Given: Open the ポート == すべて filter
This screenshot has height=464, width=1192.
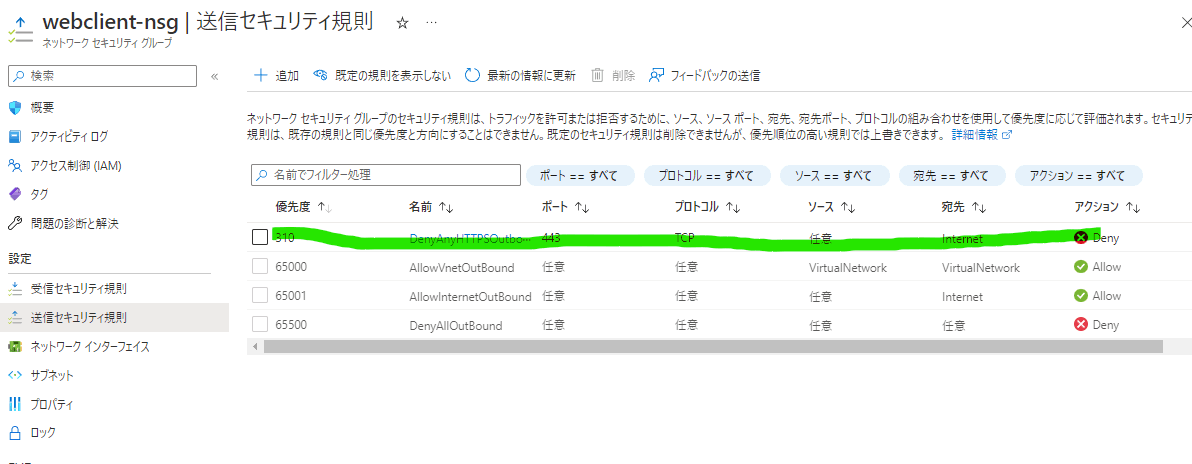Looking at the screenshot, I should pos(581,175).
